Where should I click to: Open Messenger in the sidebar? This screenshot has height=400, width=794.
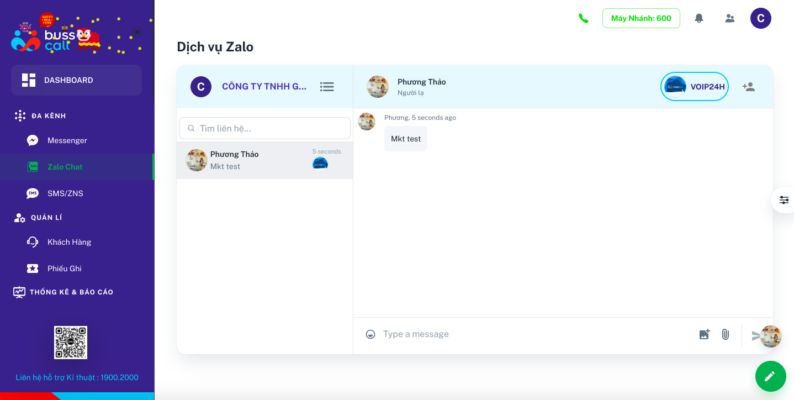pyautogui.click(x=67, y=141)
